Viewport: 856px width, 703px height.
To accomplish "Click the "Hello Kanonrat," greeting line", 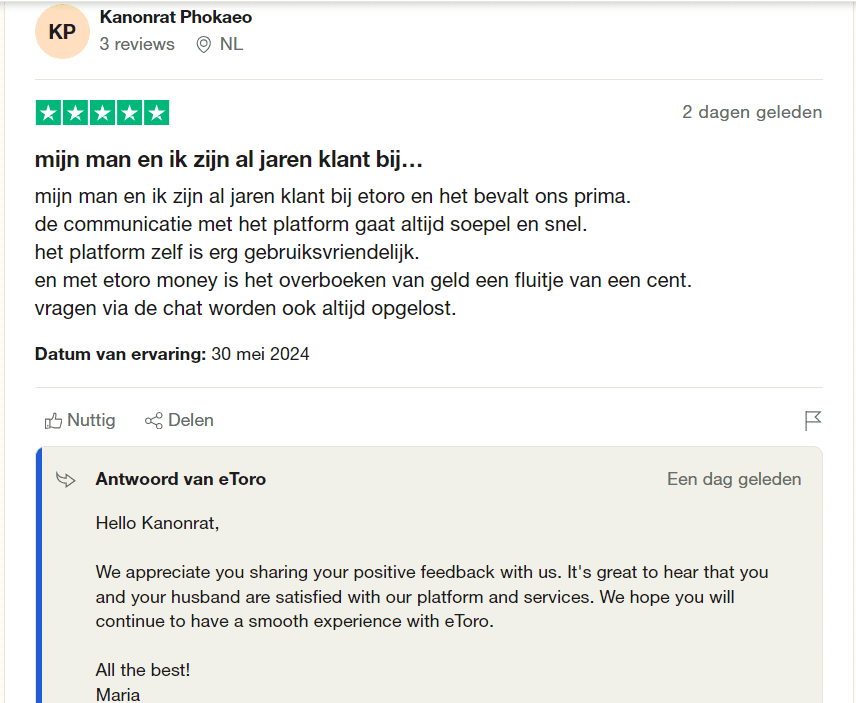I will [157, 522].
